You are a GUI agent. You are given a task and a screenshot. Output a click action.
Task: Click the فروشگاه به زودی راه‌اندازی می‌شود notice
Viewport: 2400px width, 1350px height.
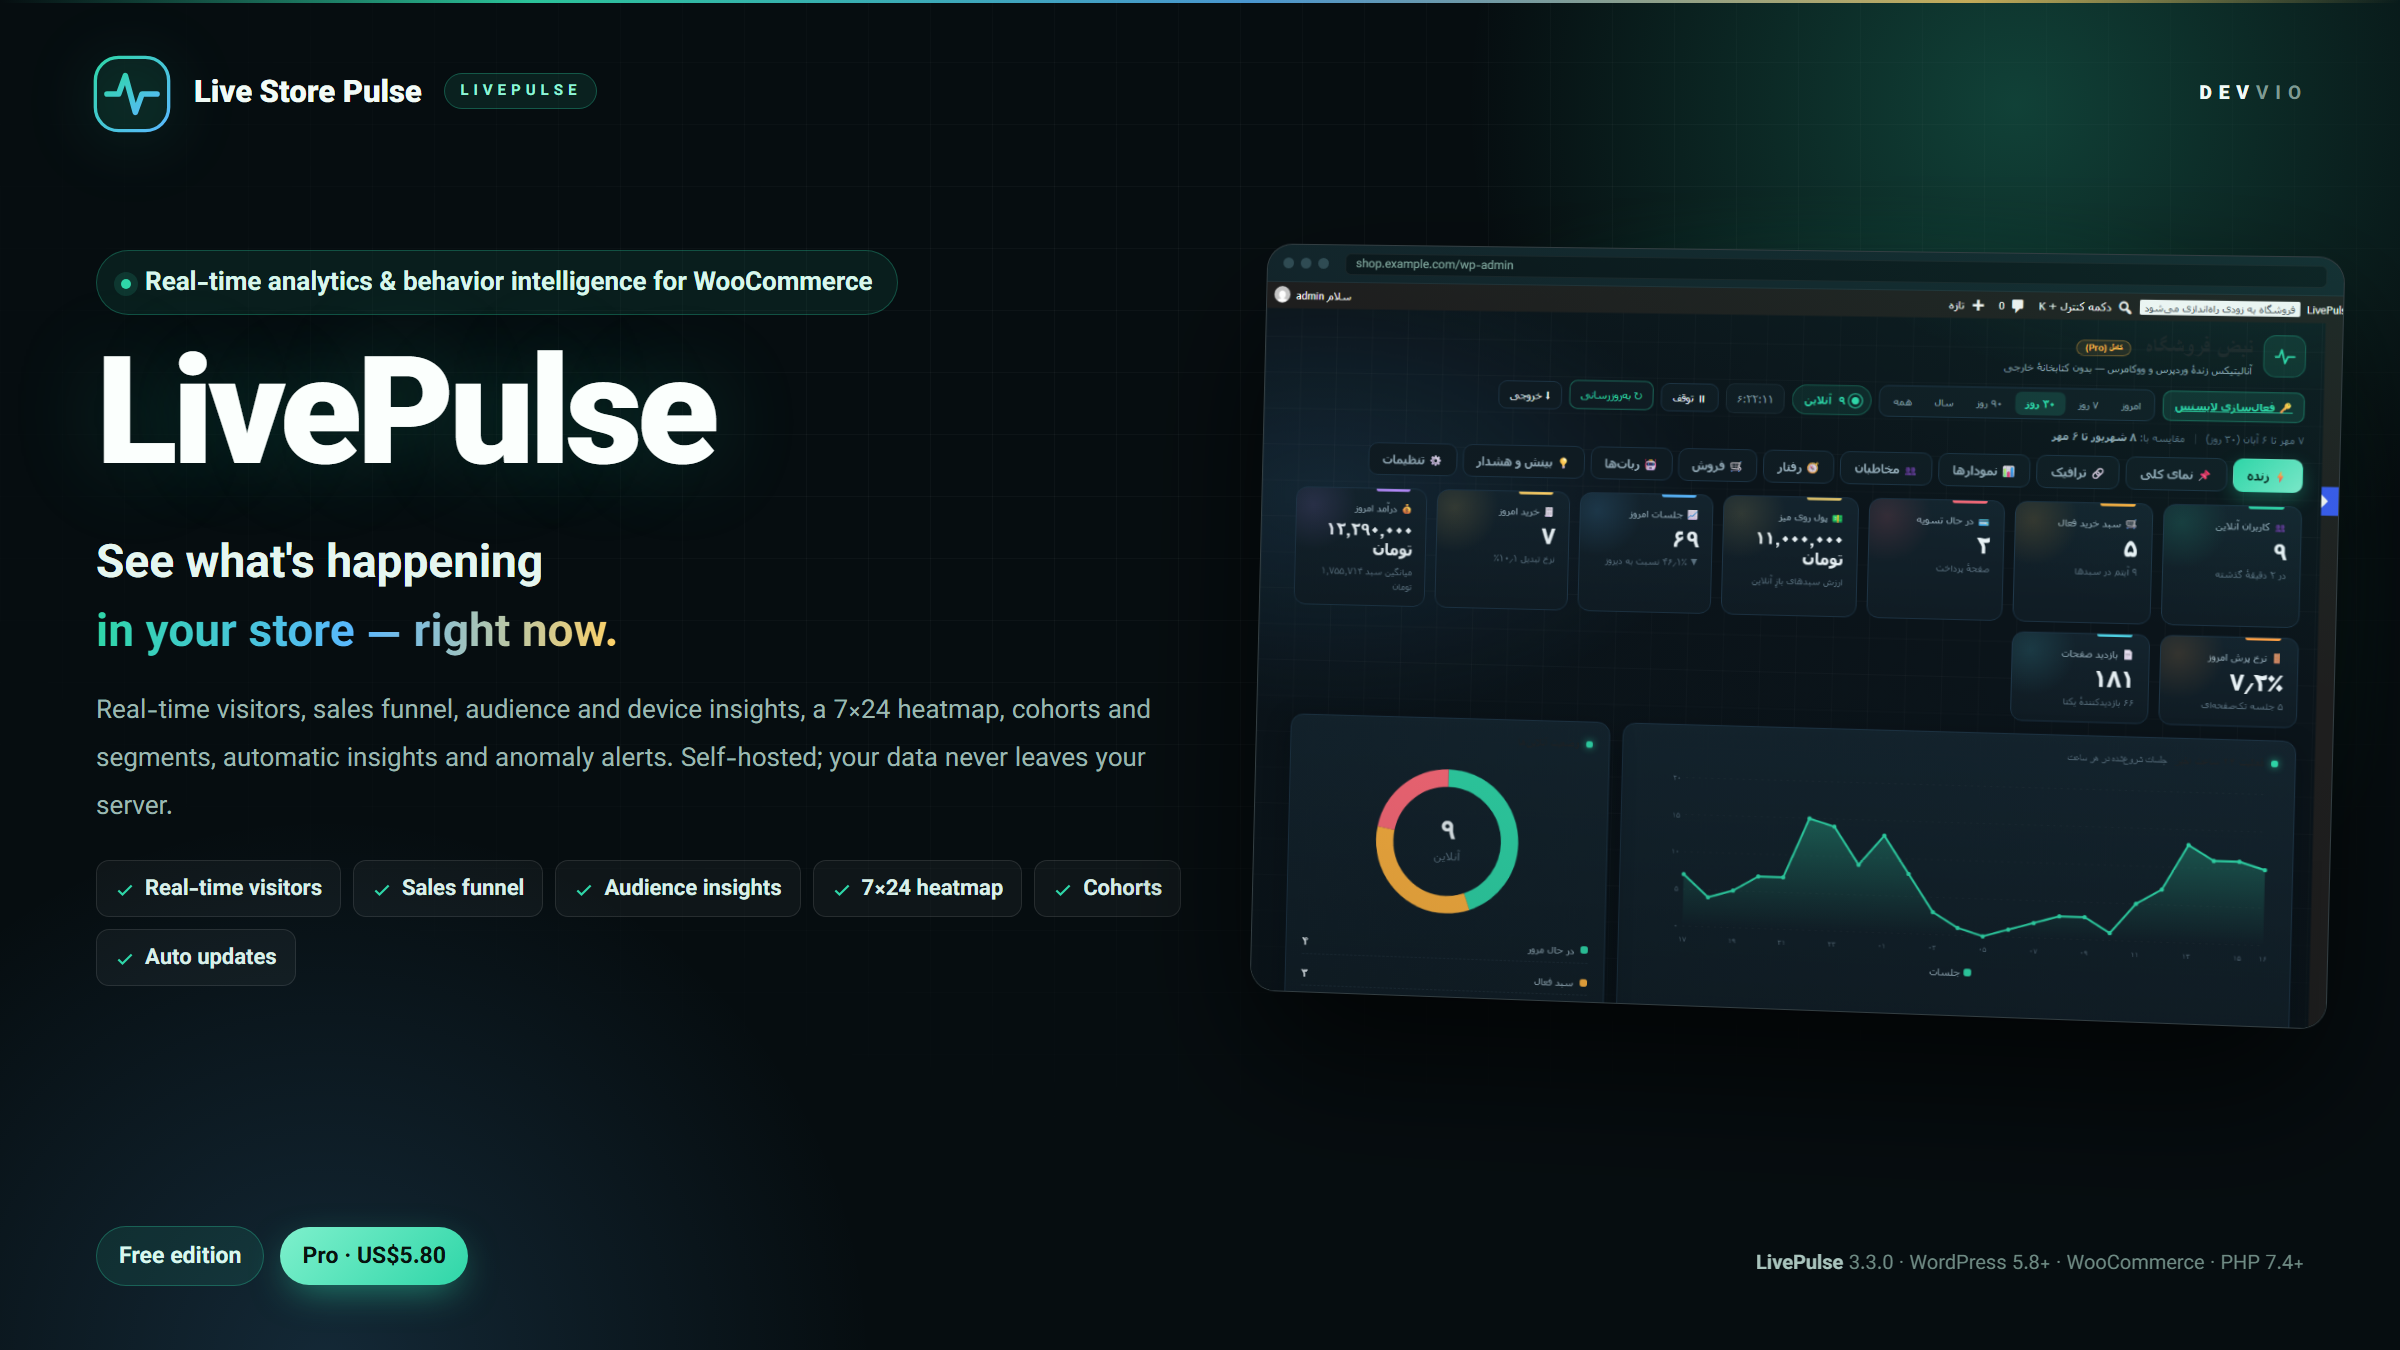click(2220, 309)
